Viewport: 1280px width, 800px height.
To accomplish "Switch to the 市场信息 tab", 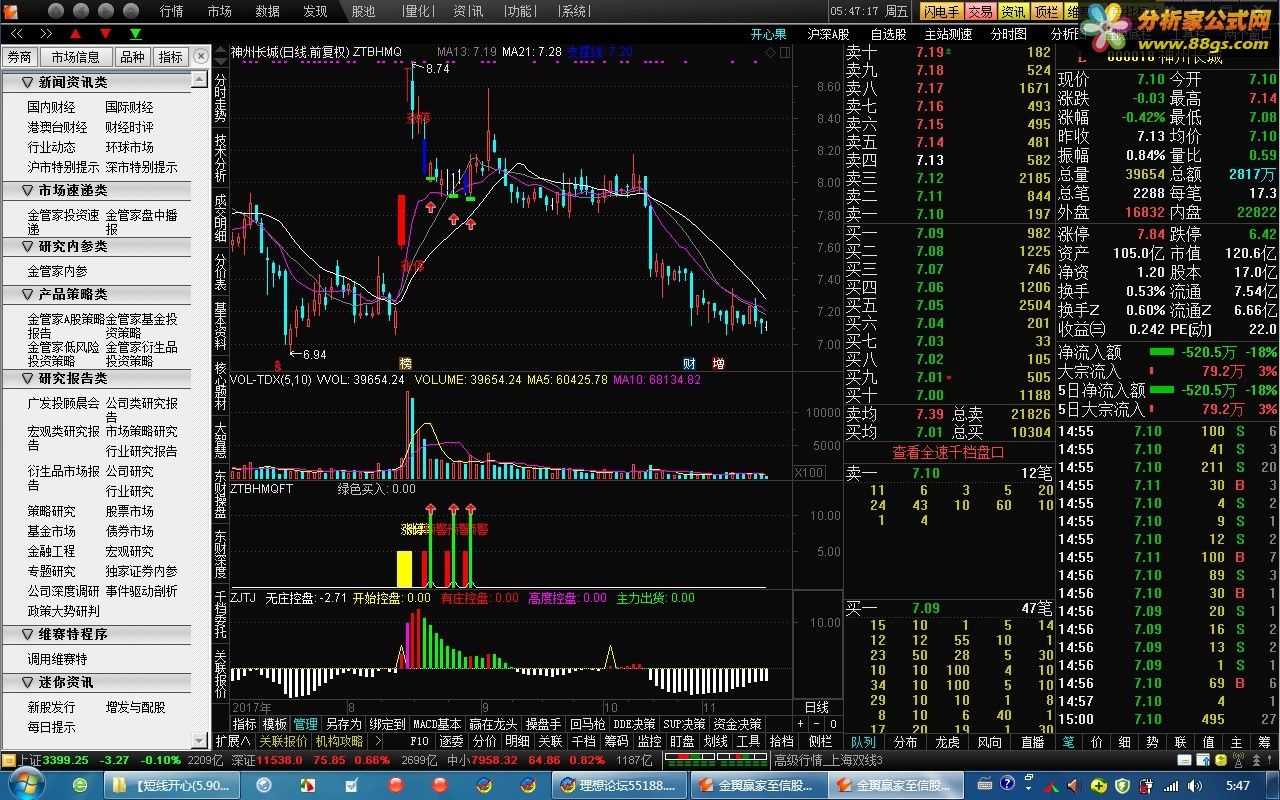I will pos(76,57).
